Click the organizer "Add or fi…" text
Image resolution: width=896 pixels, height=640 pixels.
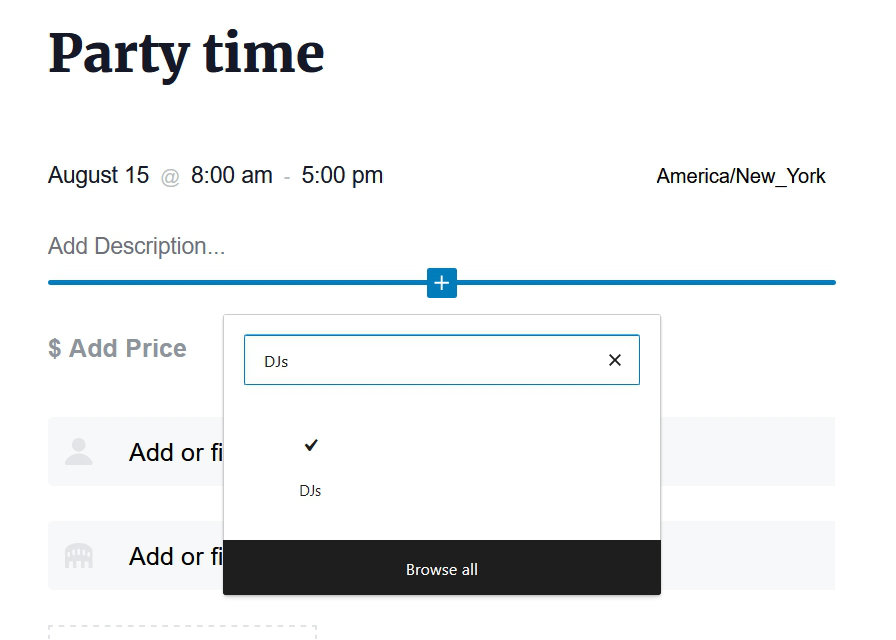point(175,452)
